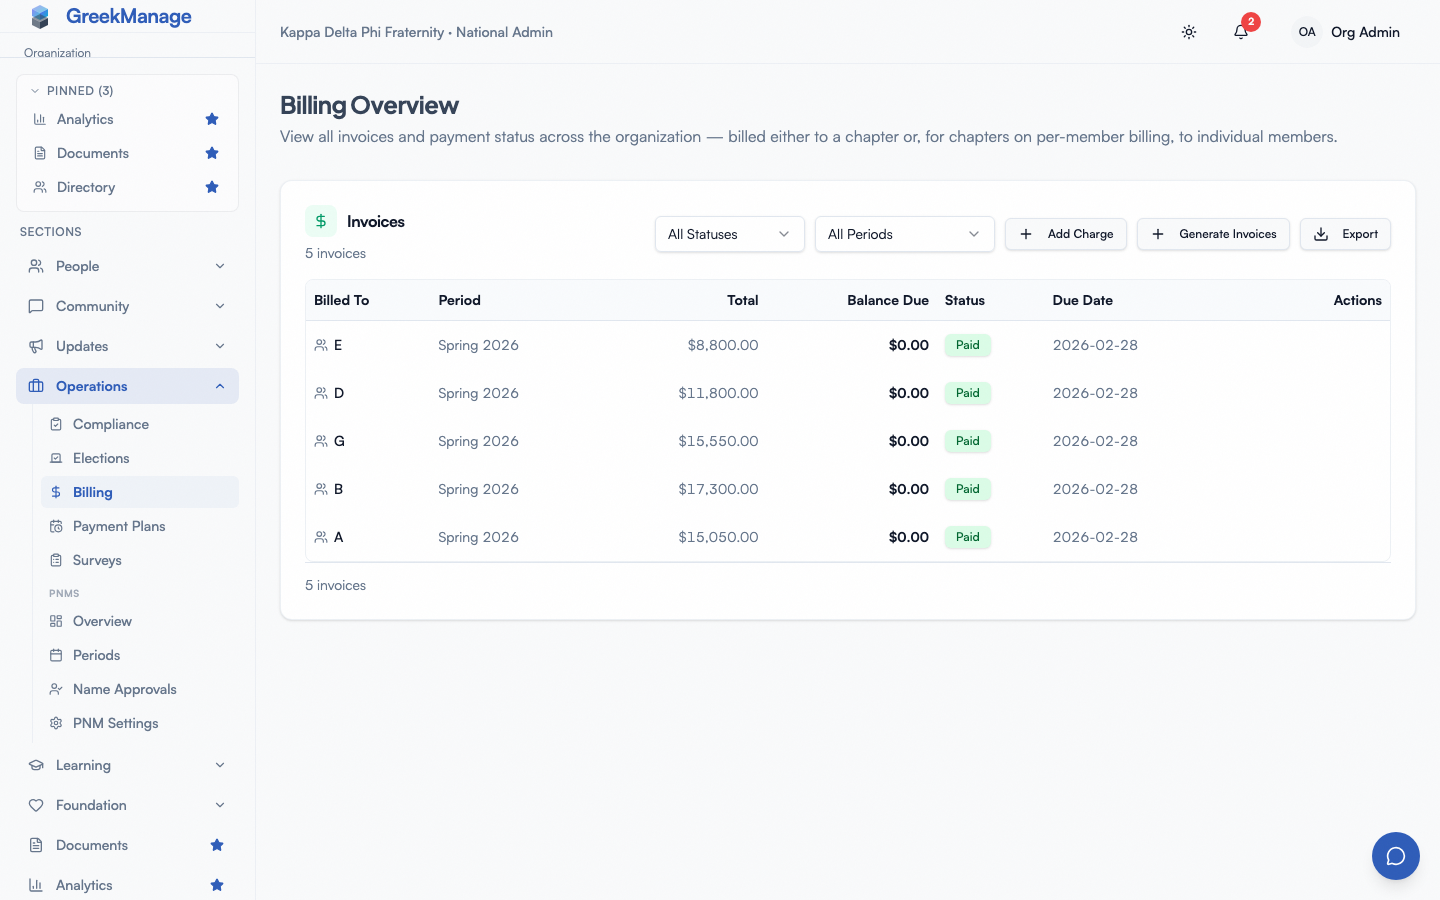This screenshot has width=1440, height=900.
Task: Collapse the Operations section
Action: pyautogui.click(x=127, y=386)
